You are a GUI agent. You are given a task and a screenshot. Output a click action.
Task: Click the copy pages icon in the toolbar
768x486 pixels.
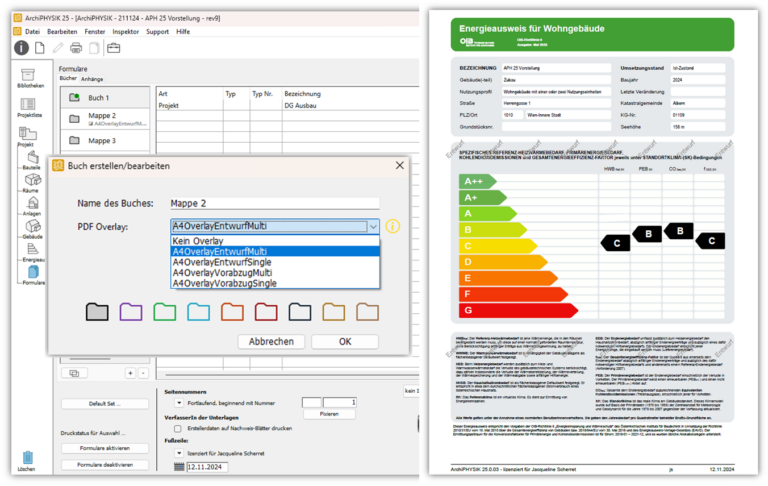pyautogui.click(x=94, y=48)
